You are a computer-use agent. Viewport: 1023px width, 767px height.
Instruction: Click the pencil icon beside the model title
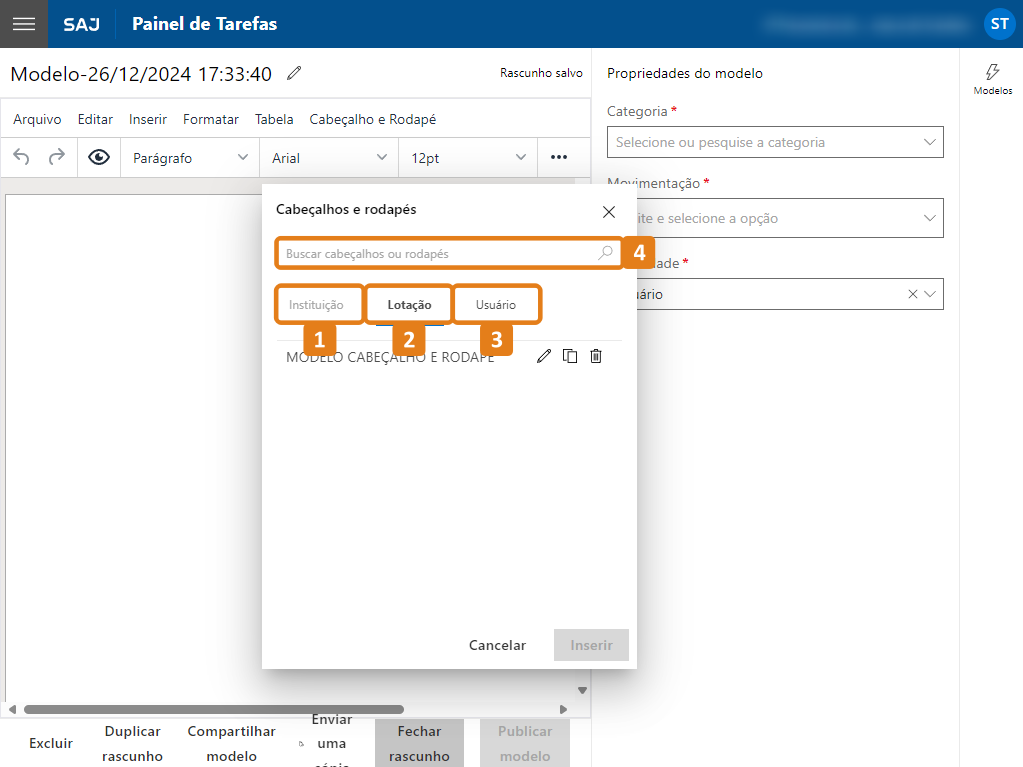tap(293, 73)
